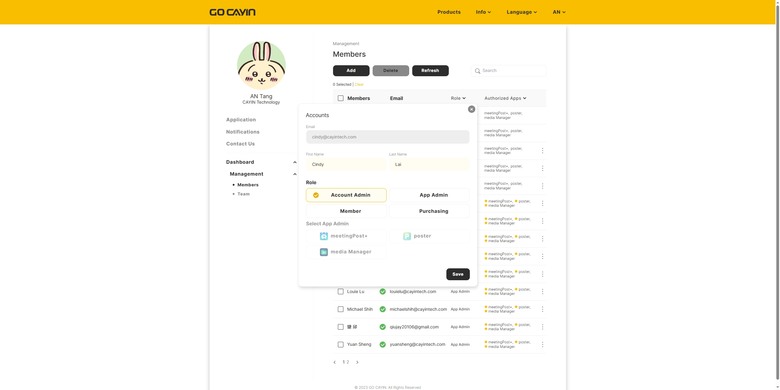Open the Authorized Apps filter dropdown
This screenshot has width=780, height=390.
[x=505, y=98]
